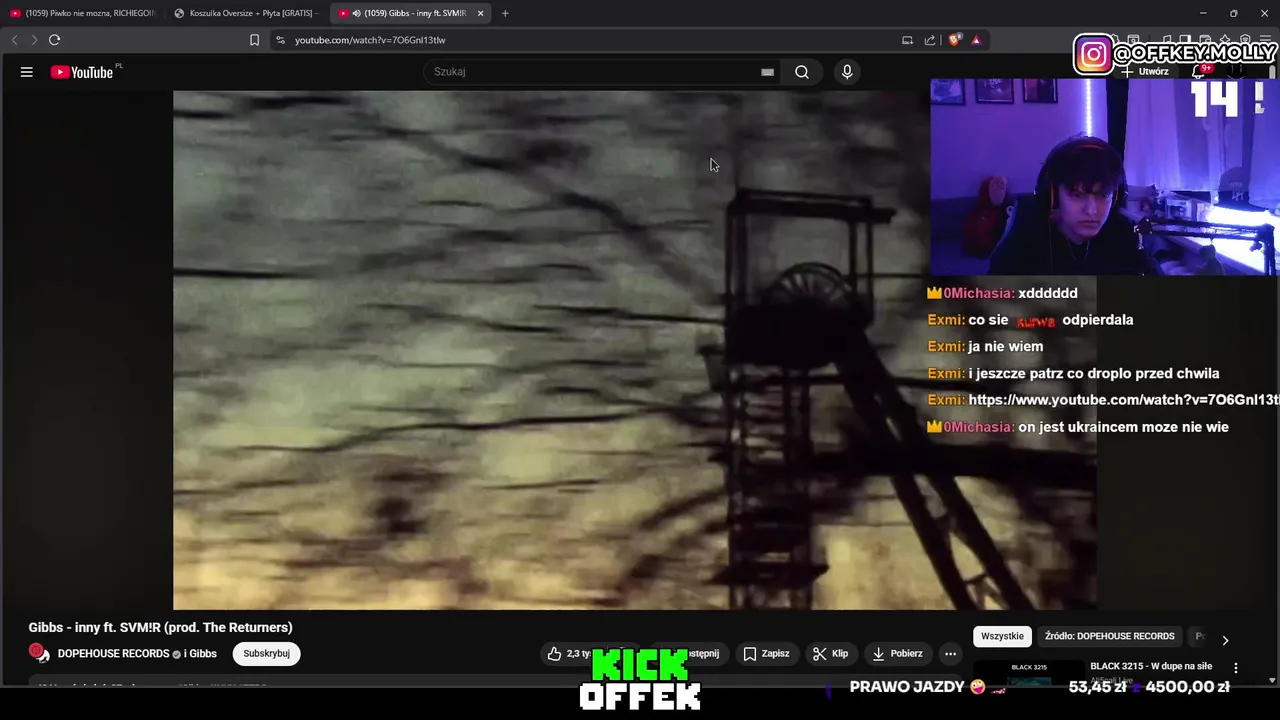Switch to the Piwko nie mozna browser tab
The width and height of the screenshot is (1280, 720).
coord(82,13)
